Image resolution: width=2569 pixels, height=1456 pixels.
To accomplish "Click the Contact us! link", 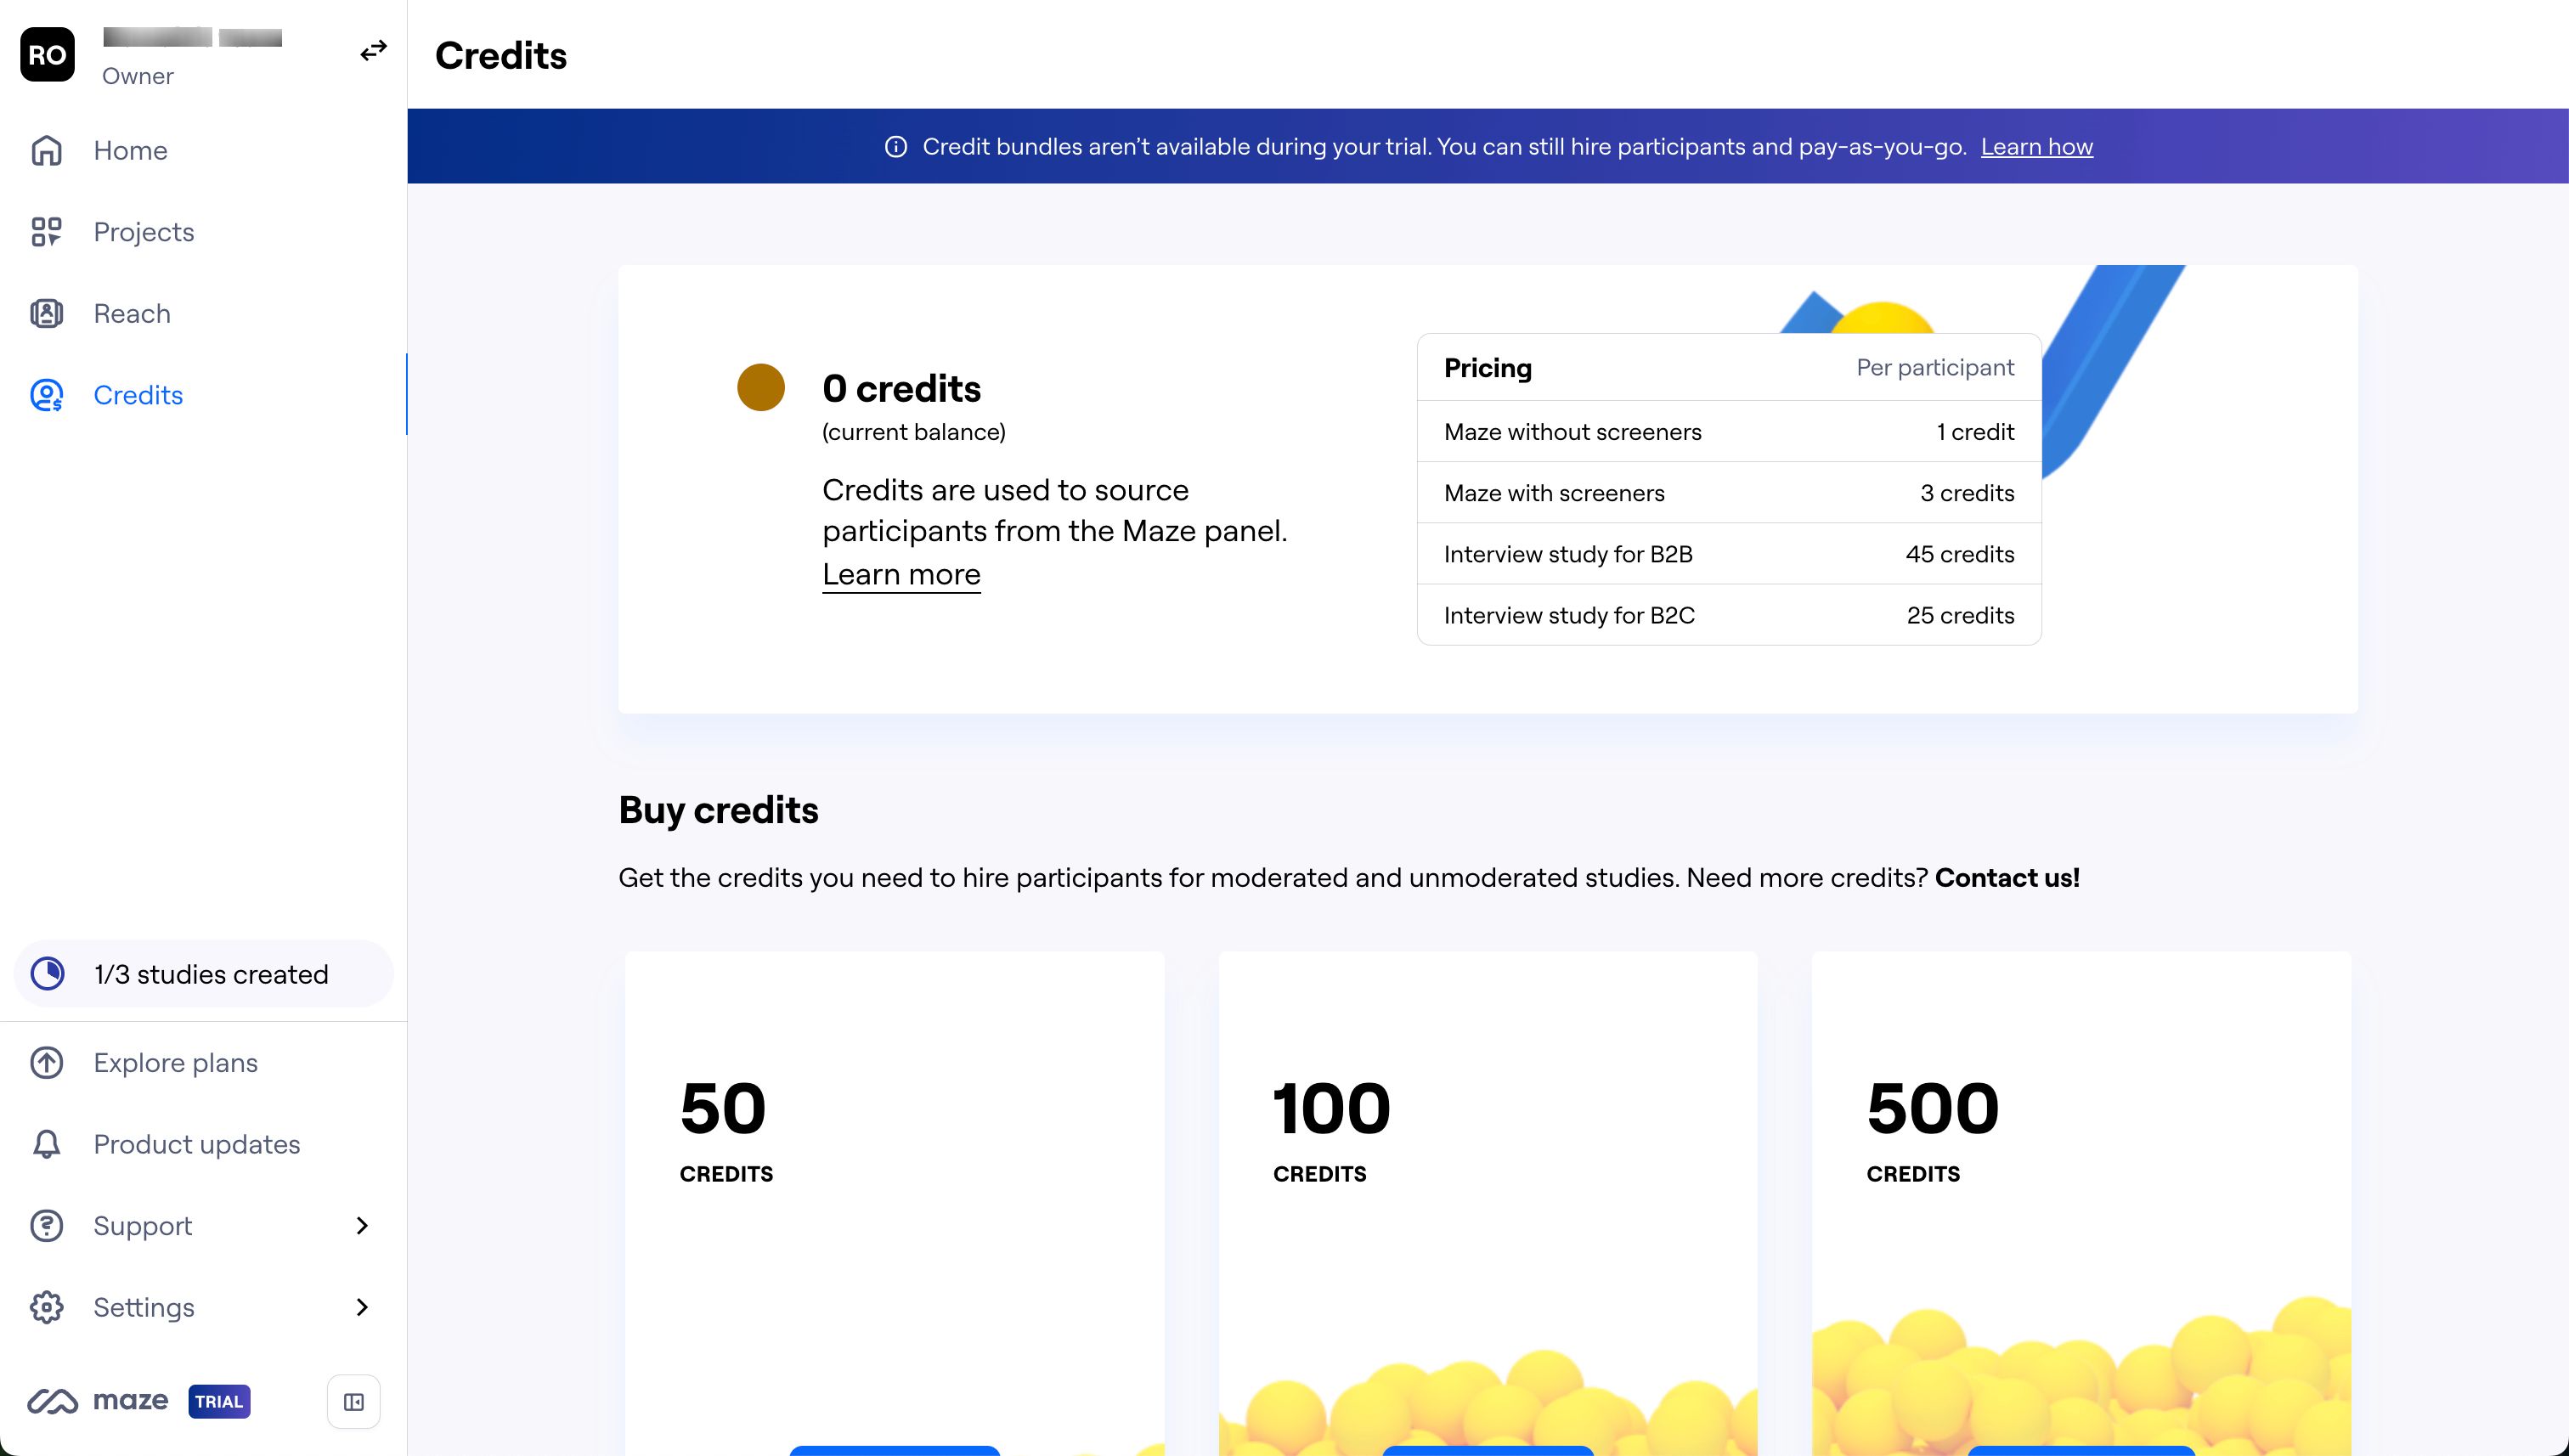I will pos(2007,877).
